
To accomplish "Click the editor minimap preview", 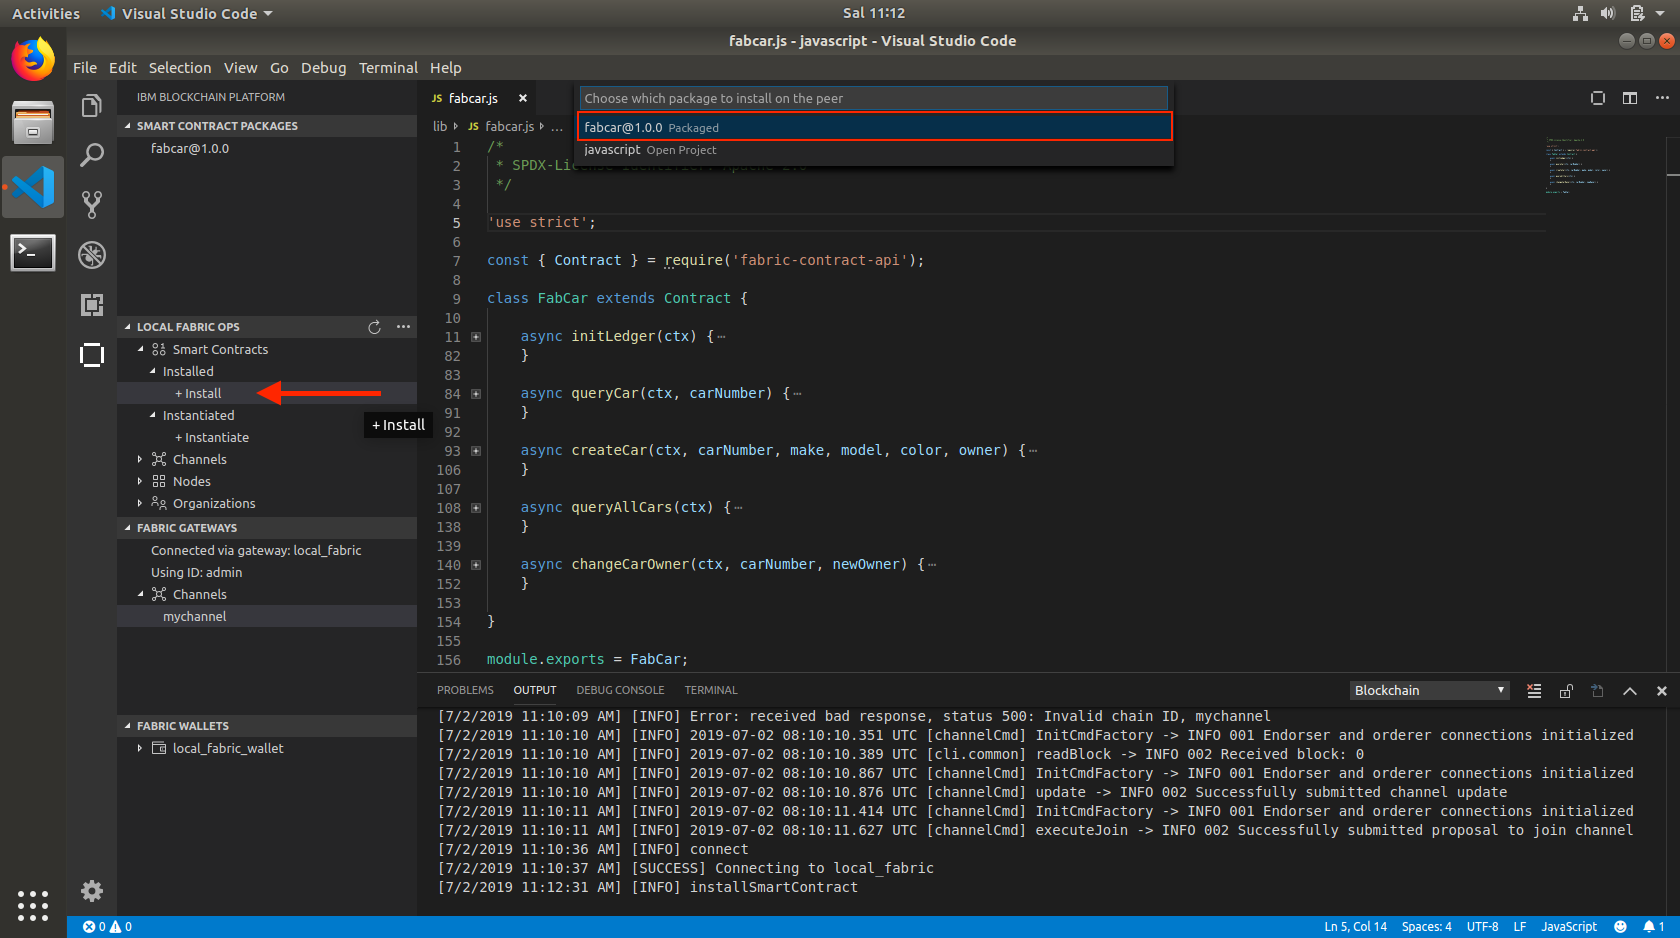I will click(x=1578, y=165).
